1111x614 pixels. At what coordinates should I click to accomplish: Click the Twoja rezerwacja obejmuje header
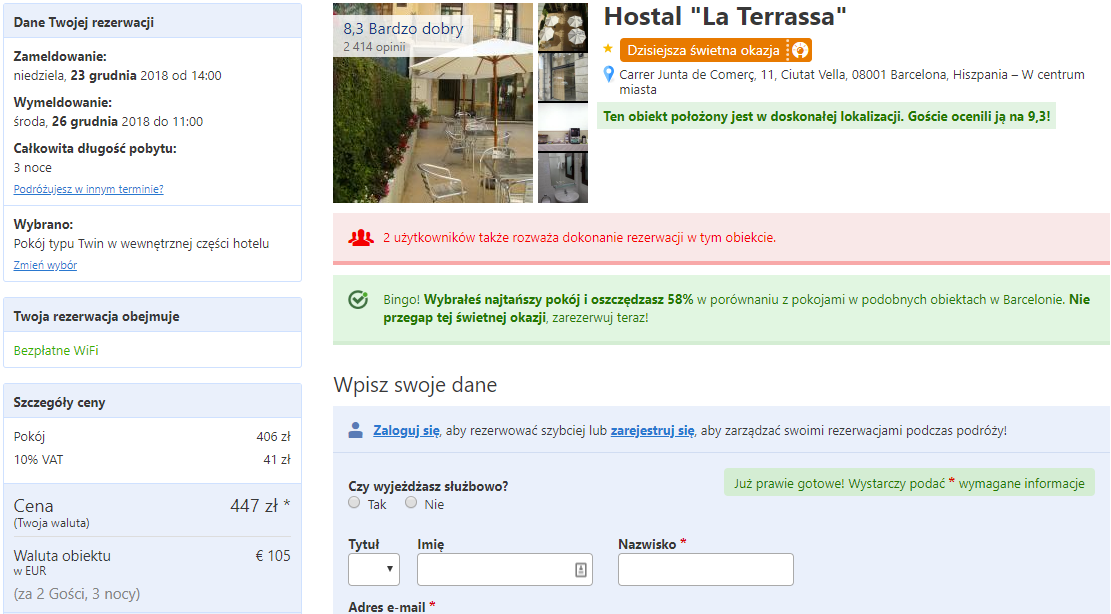[152, 316]
